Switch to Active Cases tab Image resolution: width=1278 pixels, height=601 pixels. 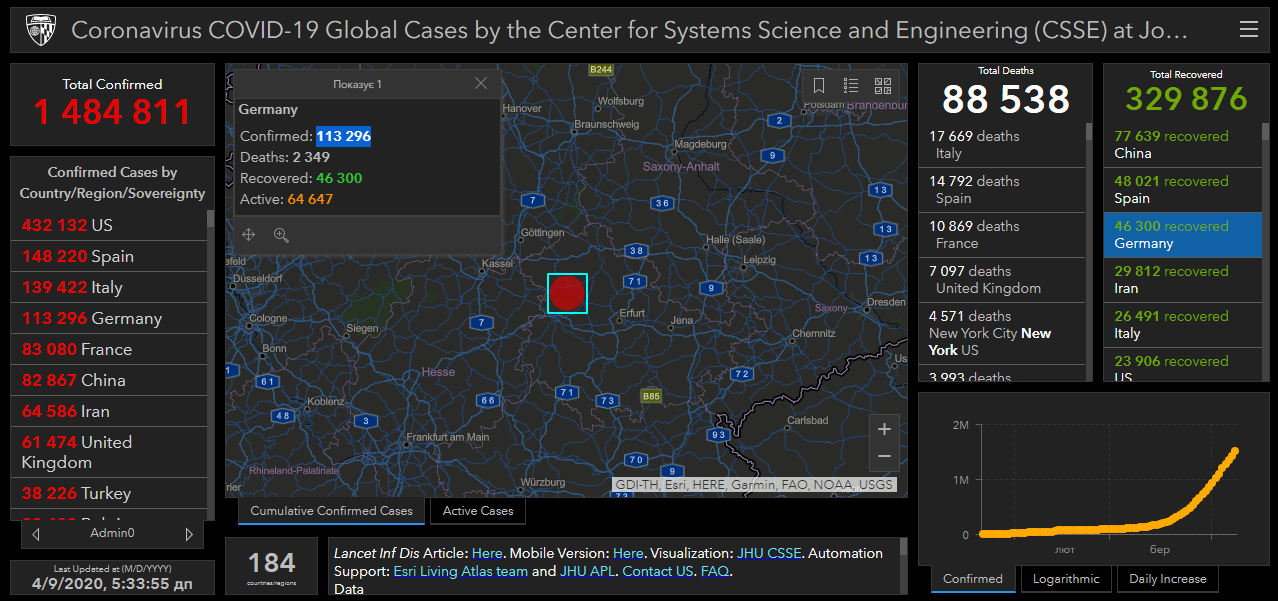478,511
